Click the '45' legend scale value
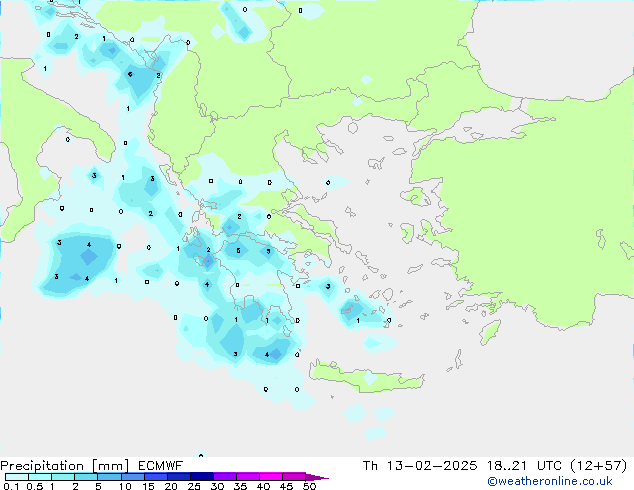 pos(286,486)
